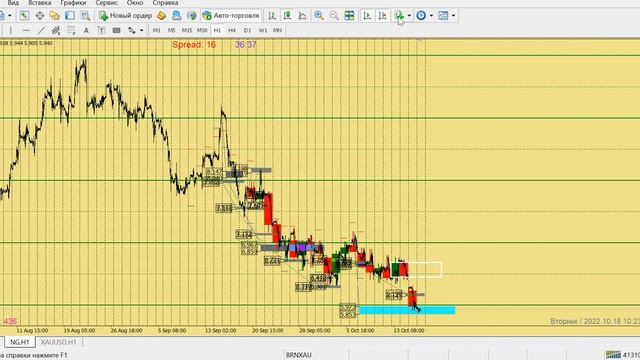Click the globe market icon
Image resolution: width=640 pixels, height=360 pixels.
[x=191, y=16]
